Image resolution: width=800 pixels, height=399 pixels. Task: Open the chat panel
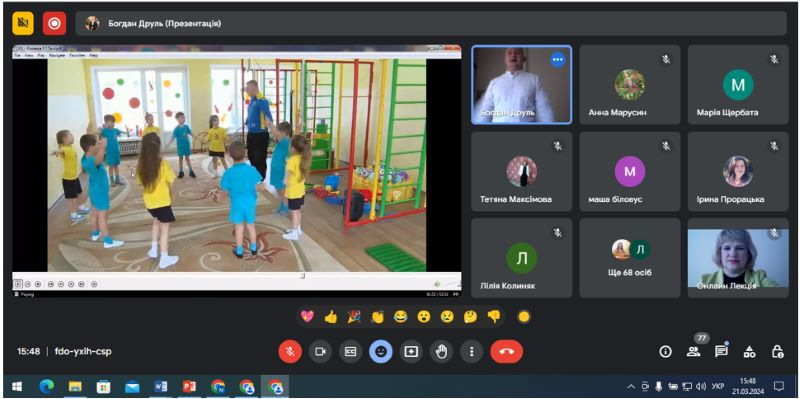(721, 351)
